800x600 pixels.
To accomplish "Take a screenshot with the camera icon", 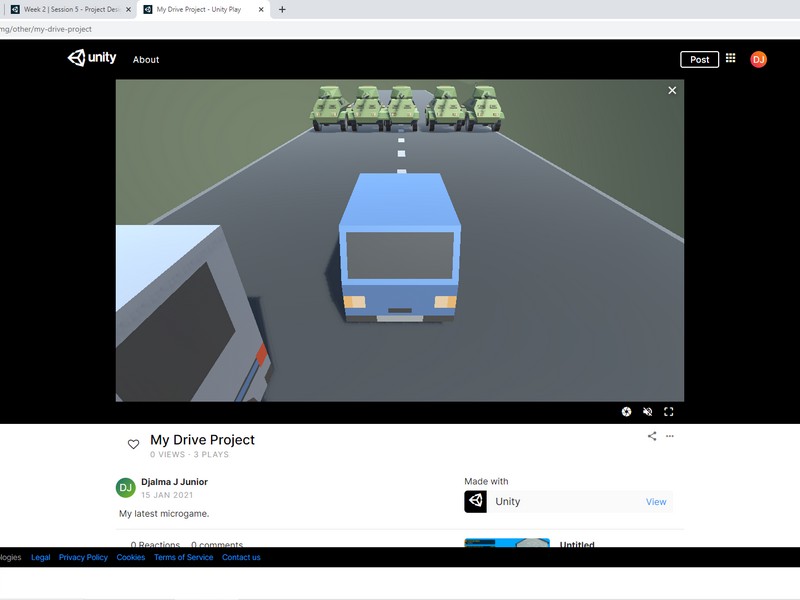I will (x=626, y=411).
